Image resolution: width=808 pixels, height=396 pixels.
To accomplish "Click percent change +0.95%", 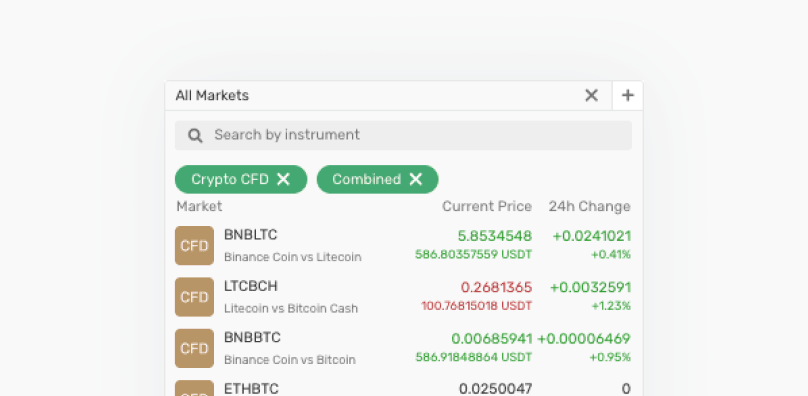I will tap(610, 357).
